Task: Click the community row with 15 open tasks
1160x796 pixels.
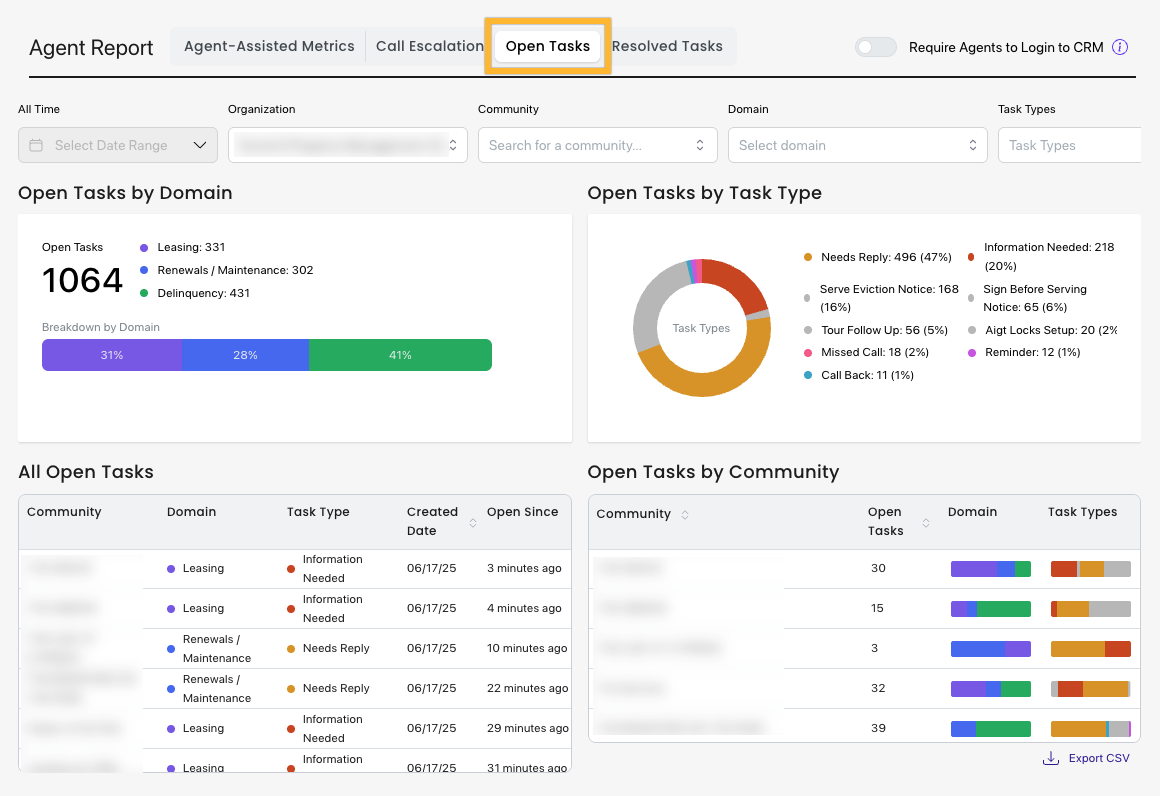Action: coord(864,608)
